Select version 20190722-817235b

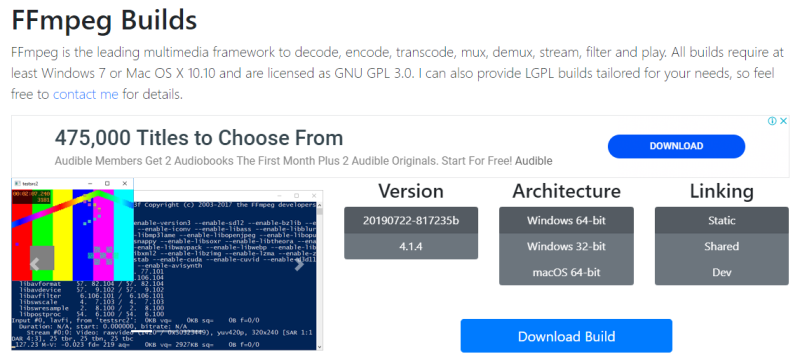coord(411,220)
